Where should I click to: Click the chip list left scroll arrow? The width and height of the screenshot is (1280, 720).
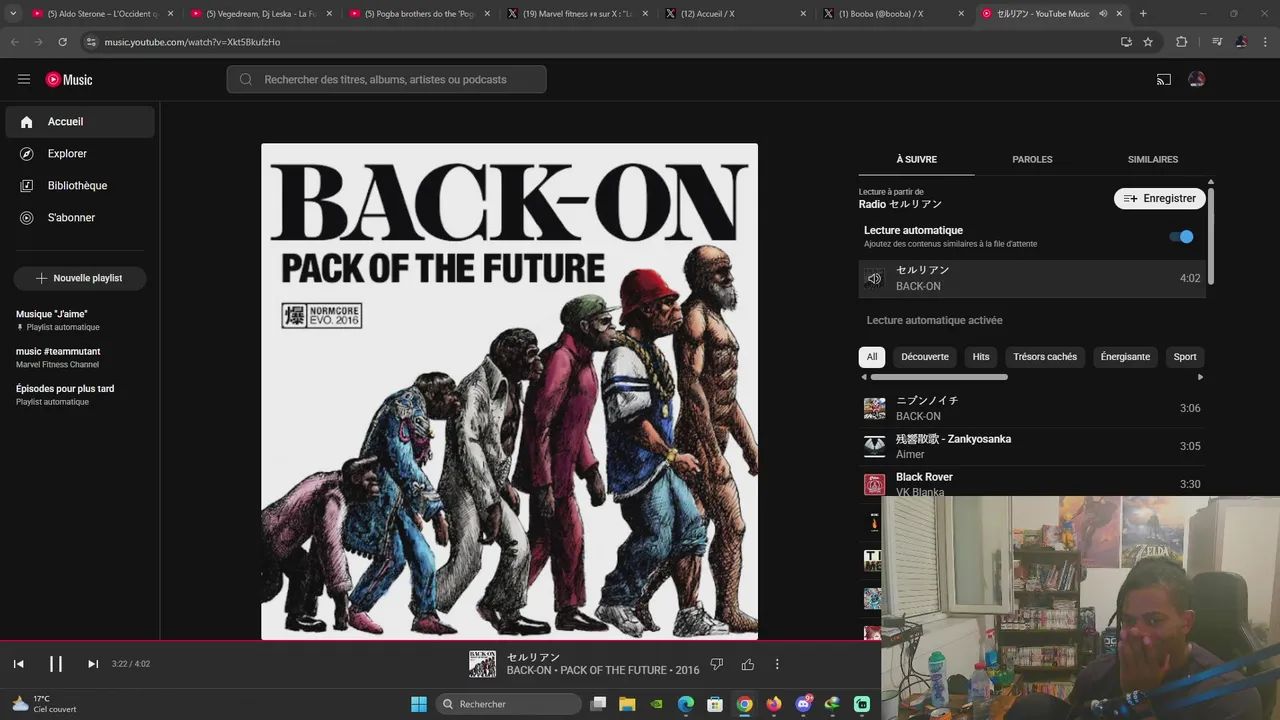tap(864, 377)
